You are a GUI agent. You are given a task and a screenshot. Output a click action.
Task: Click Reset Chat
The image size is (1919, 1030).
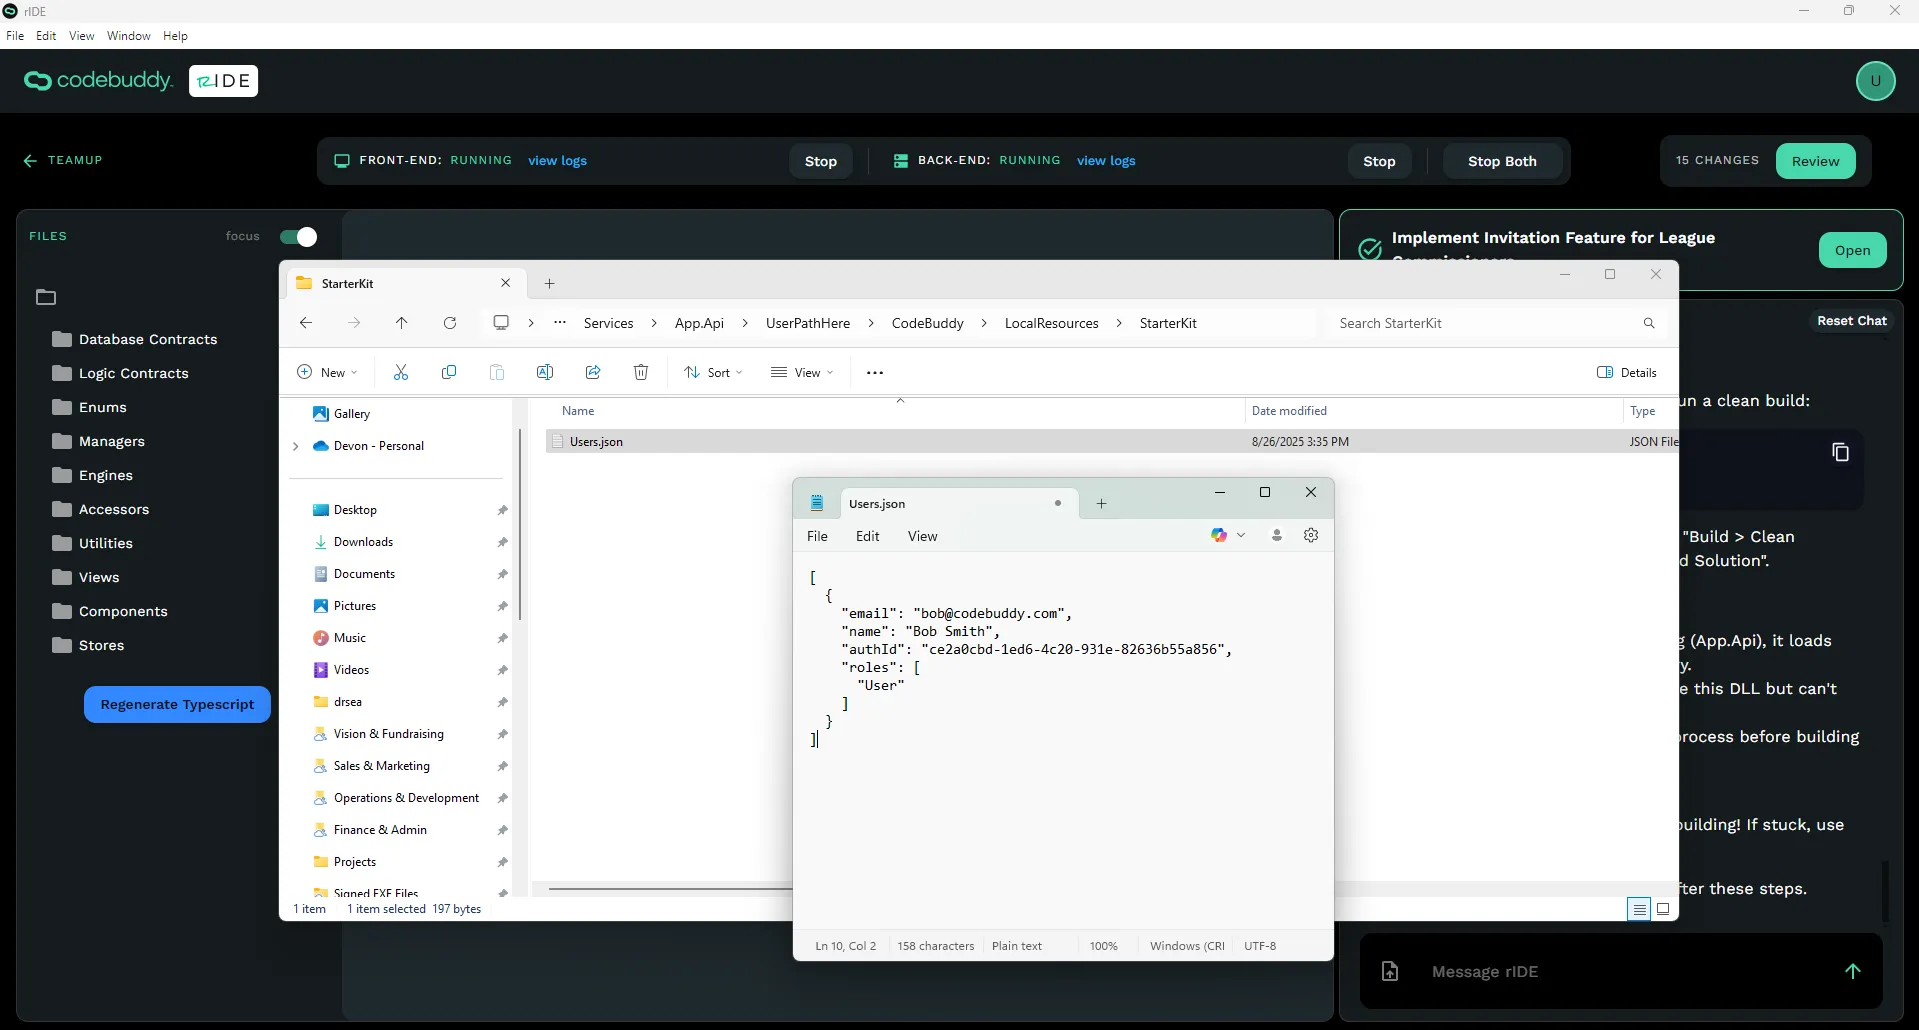point(1852,320)
